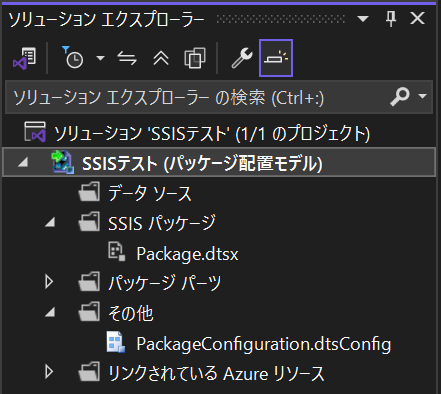Open Properties wrench icon
441x394 pixels.
[242, 58]
